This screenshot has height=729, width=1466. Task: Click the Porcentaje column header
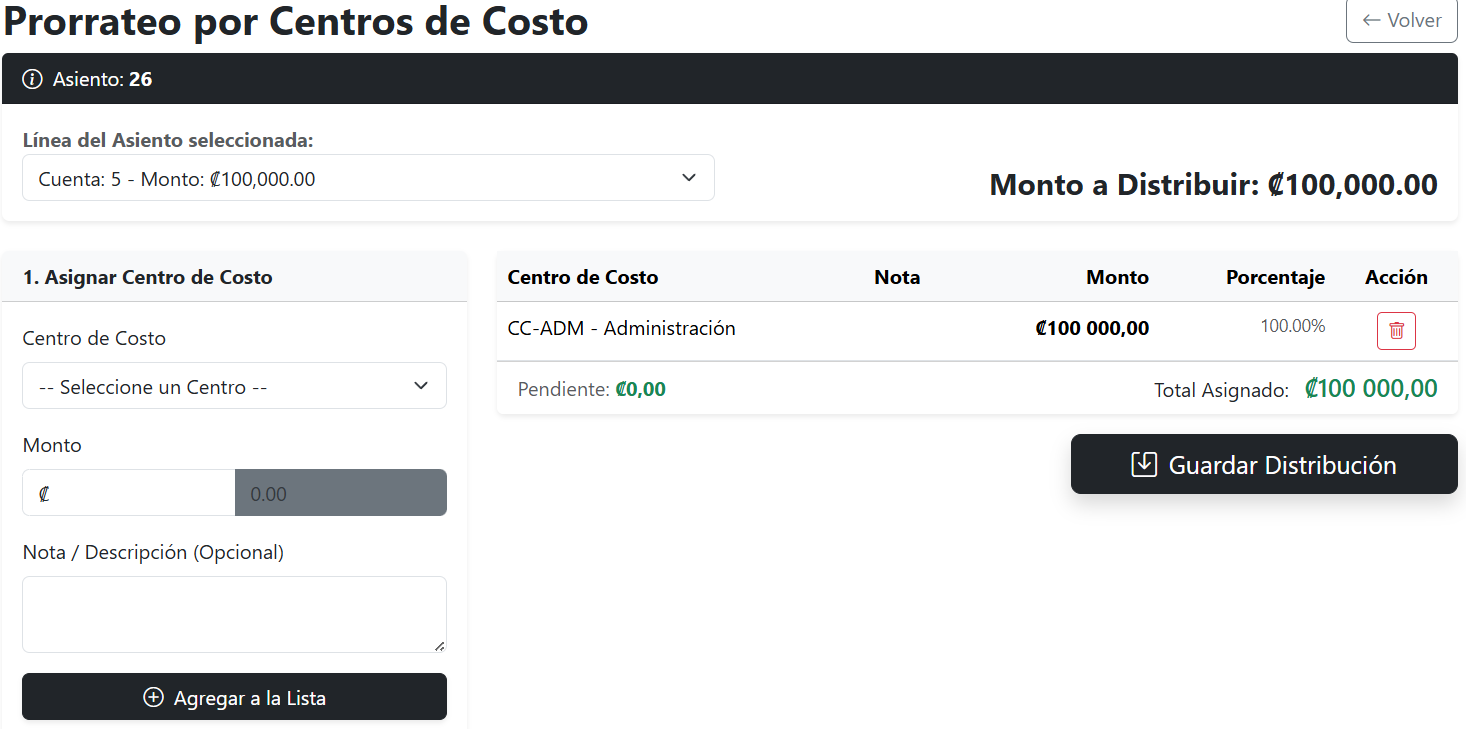(x=1275, y=277)
